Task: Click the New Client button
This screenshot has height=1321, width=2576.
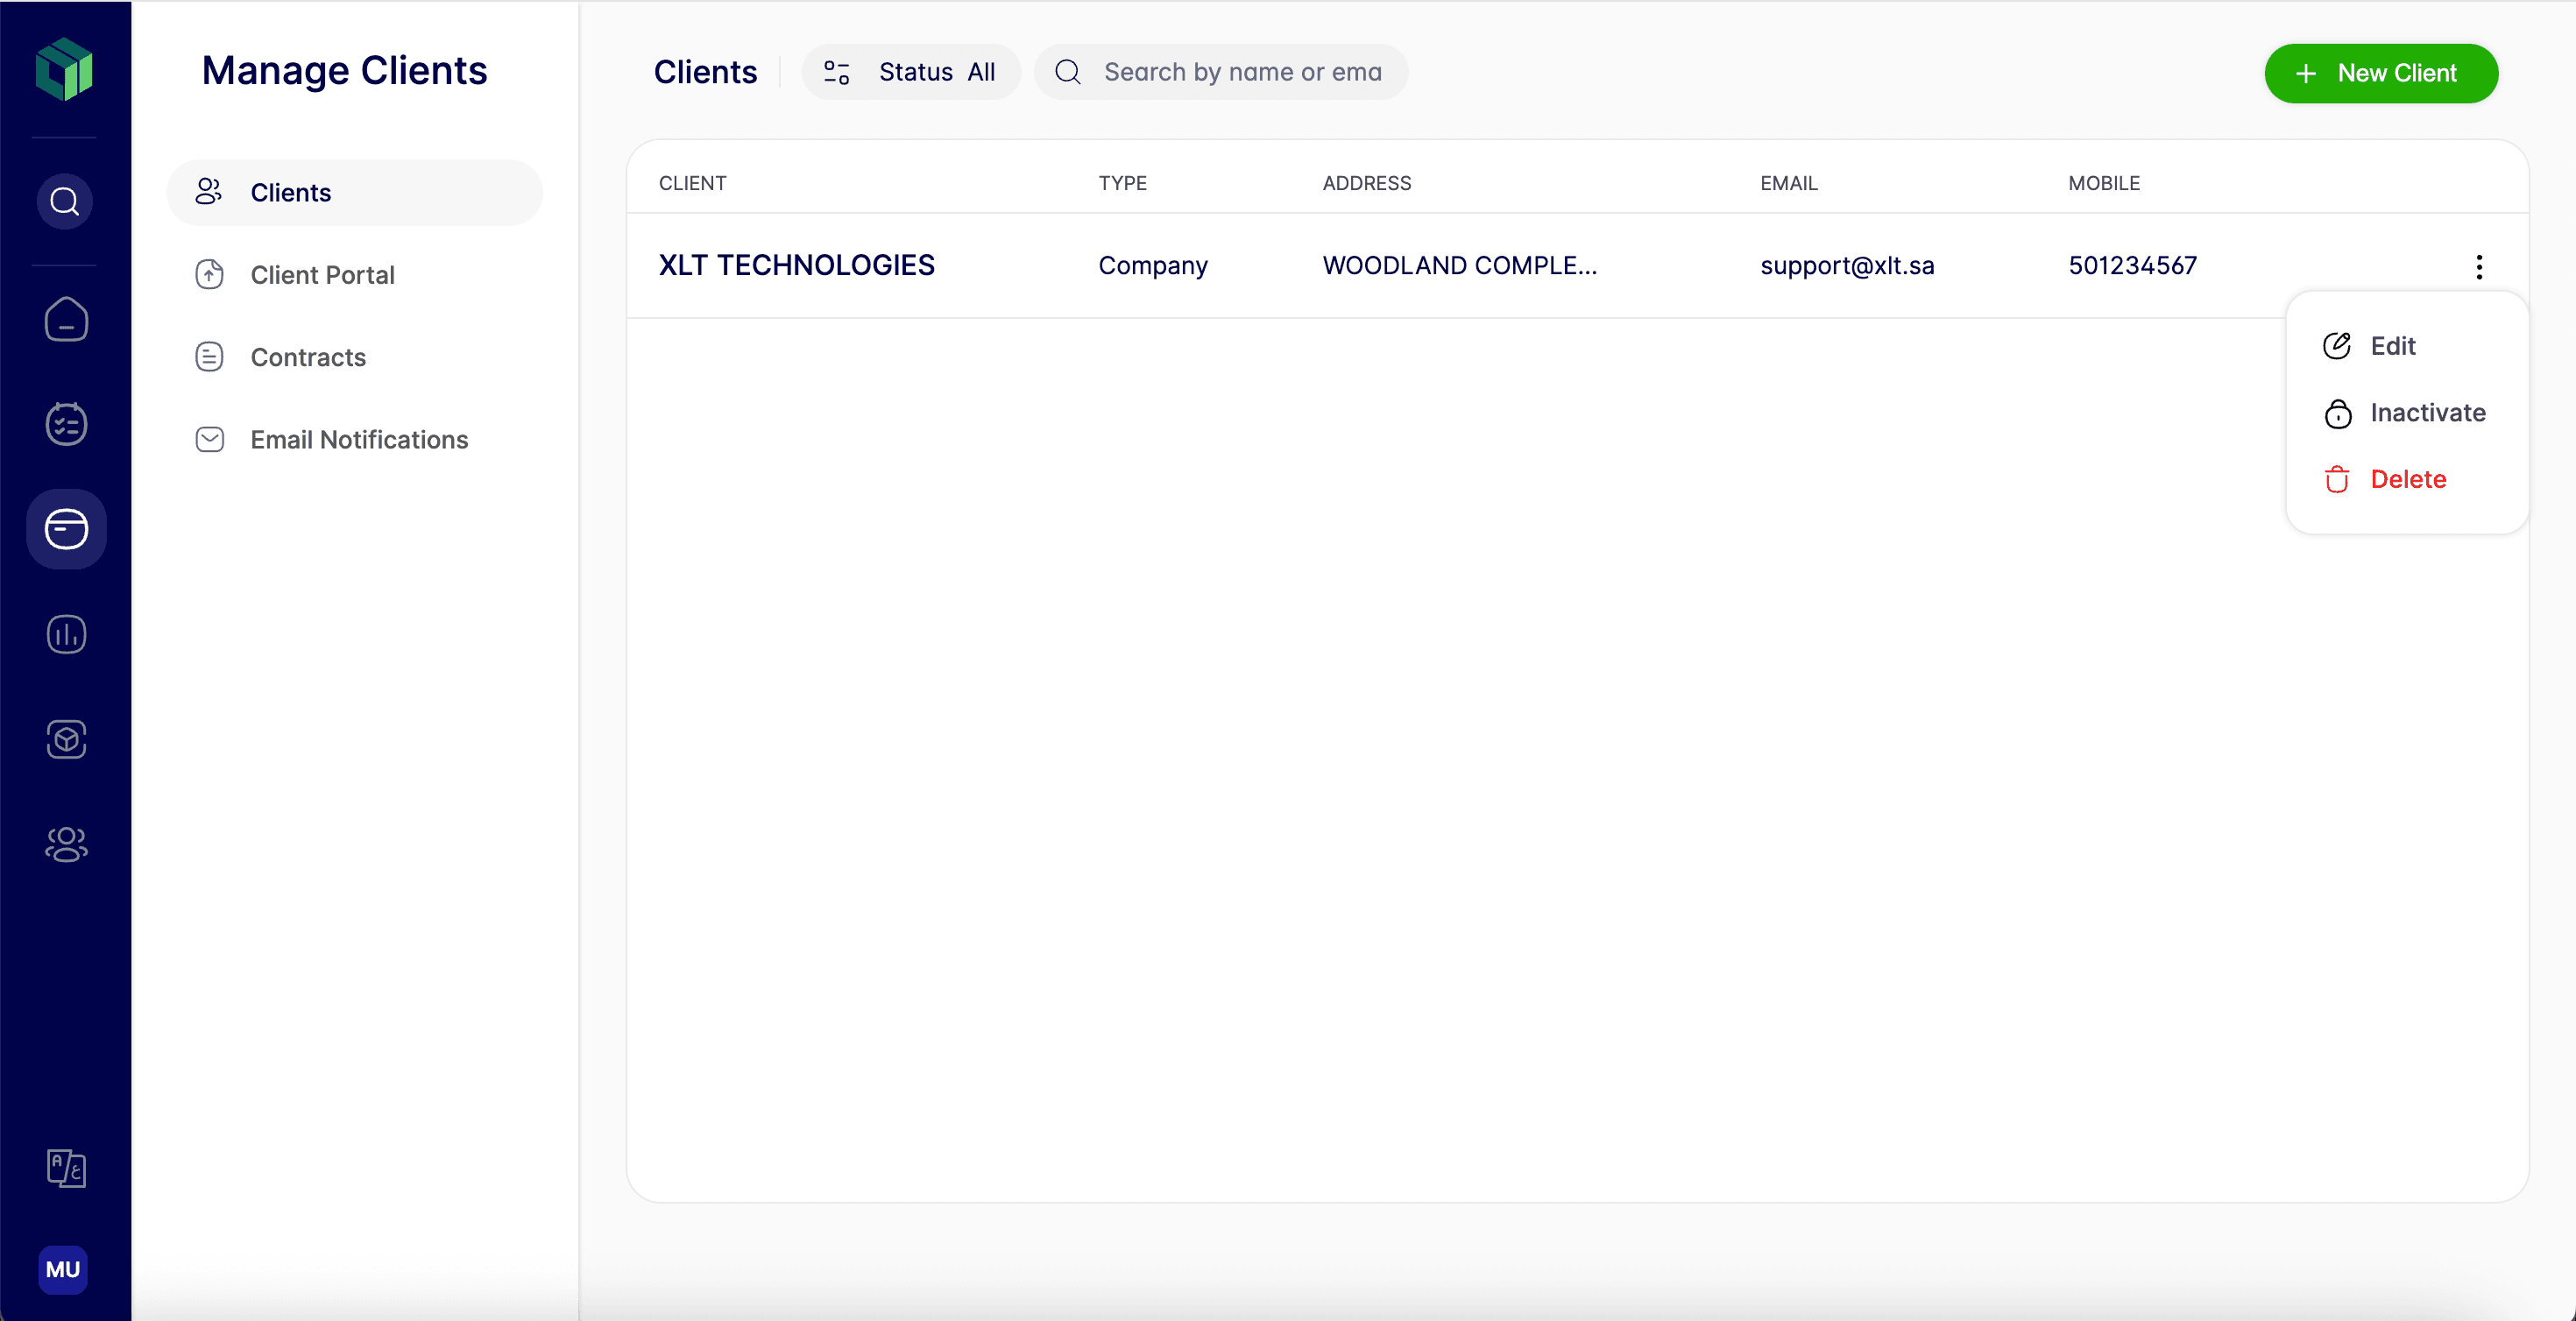Action: [2381, 73]
